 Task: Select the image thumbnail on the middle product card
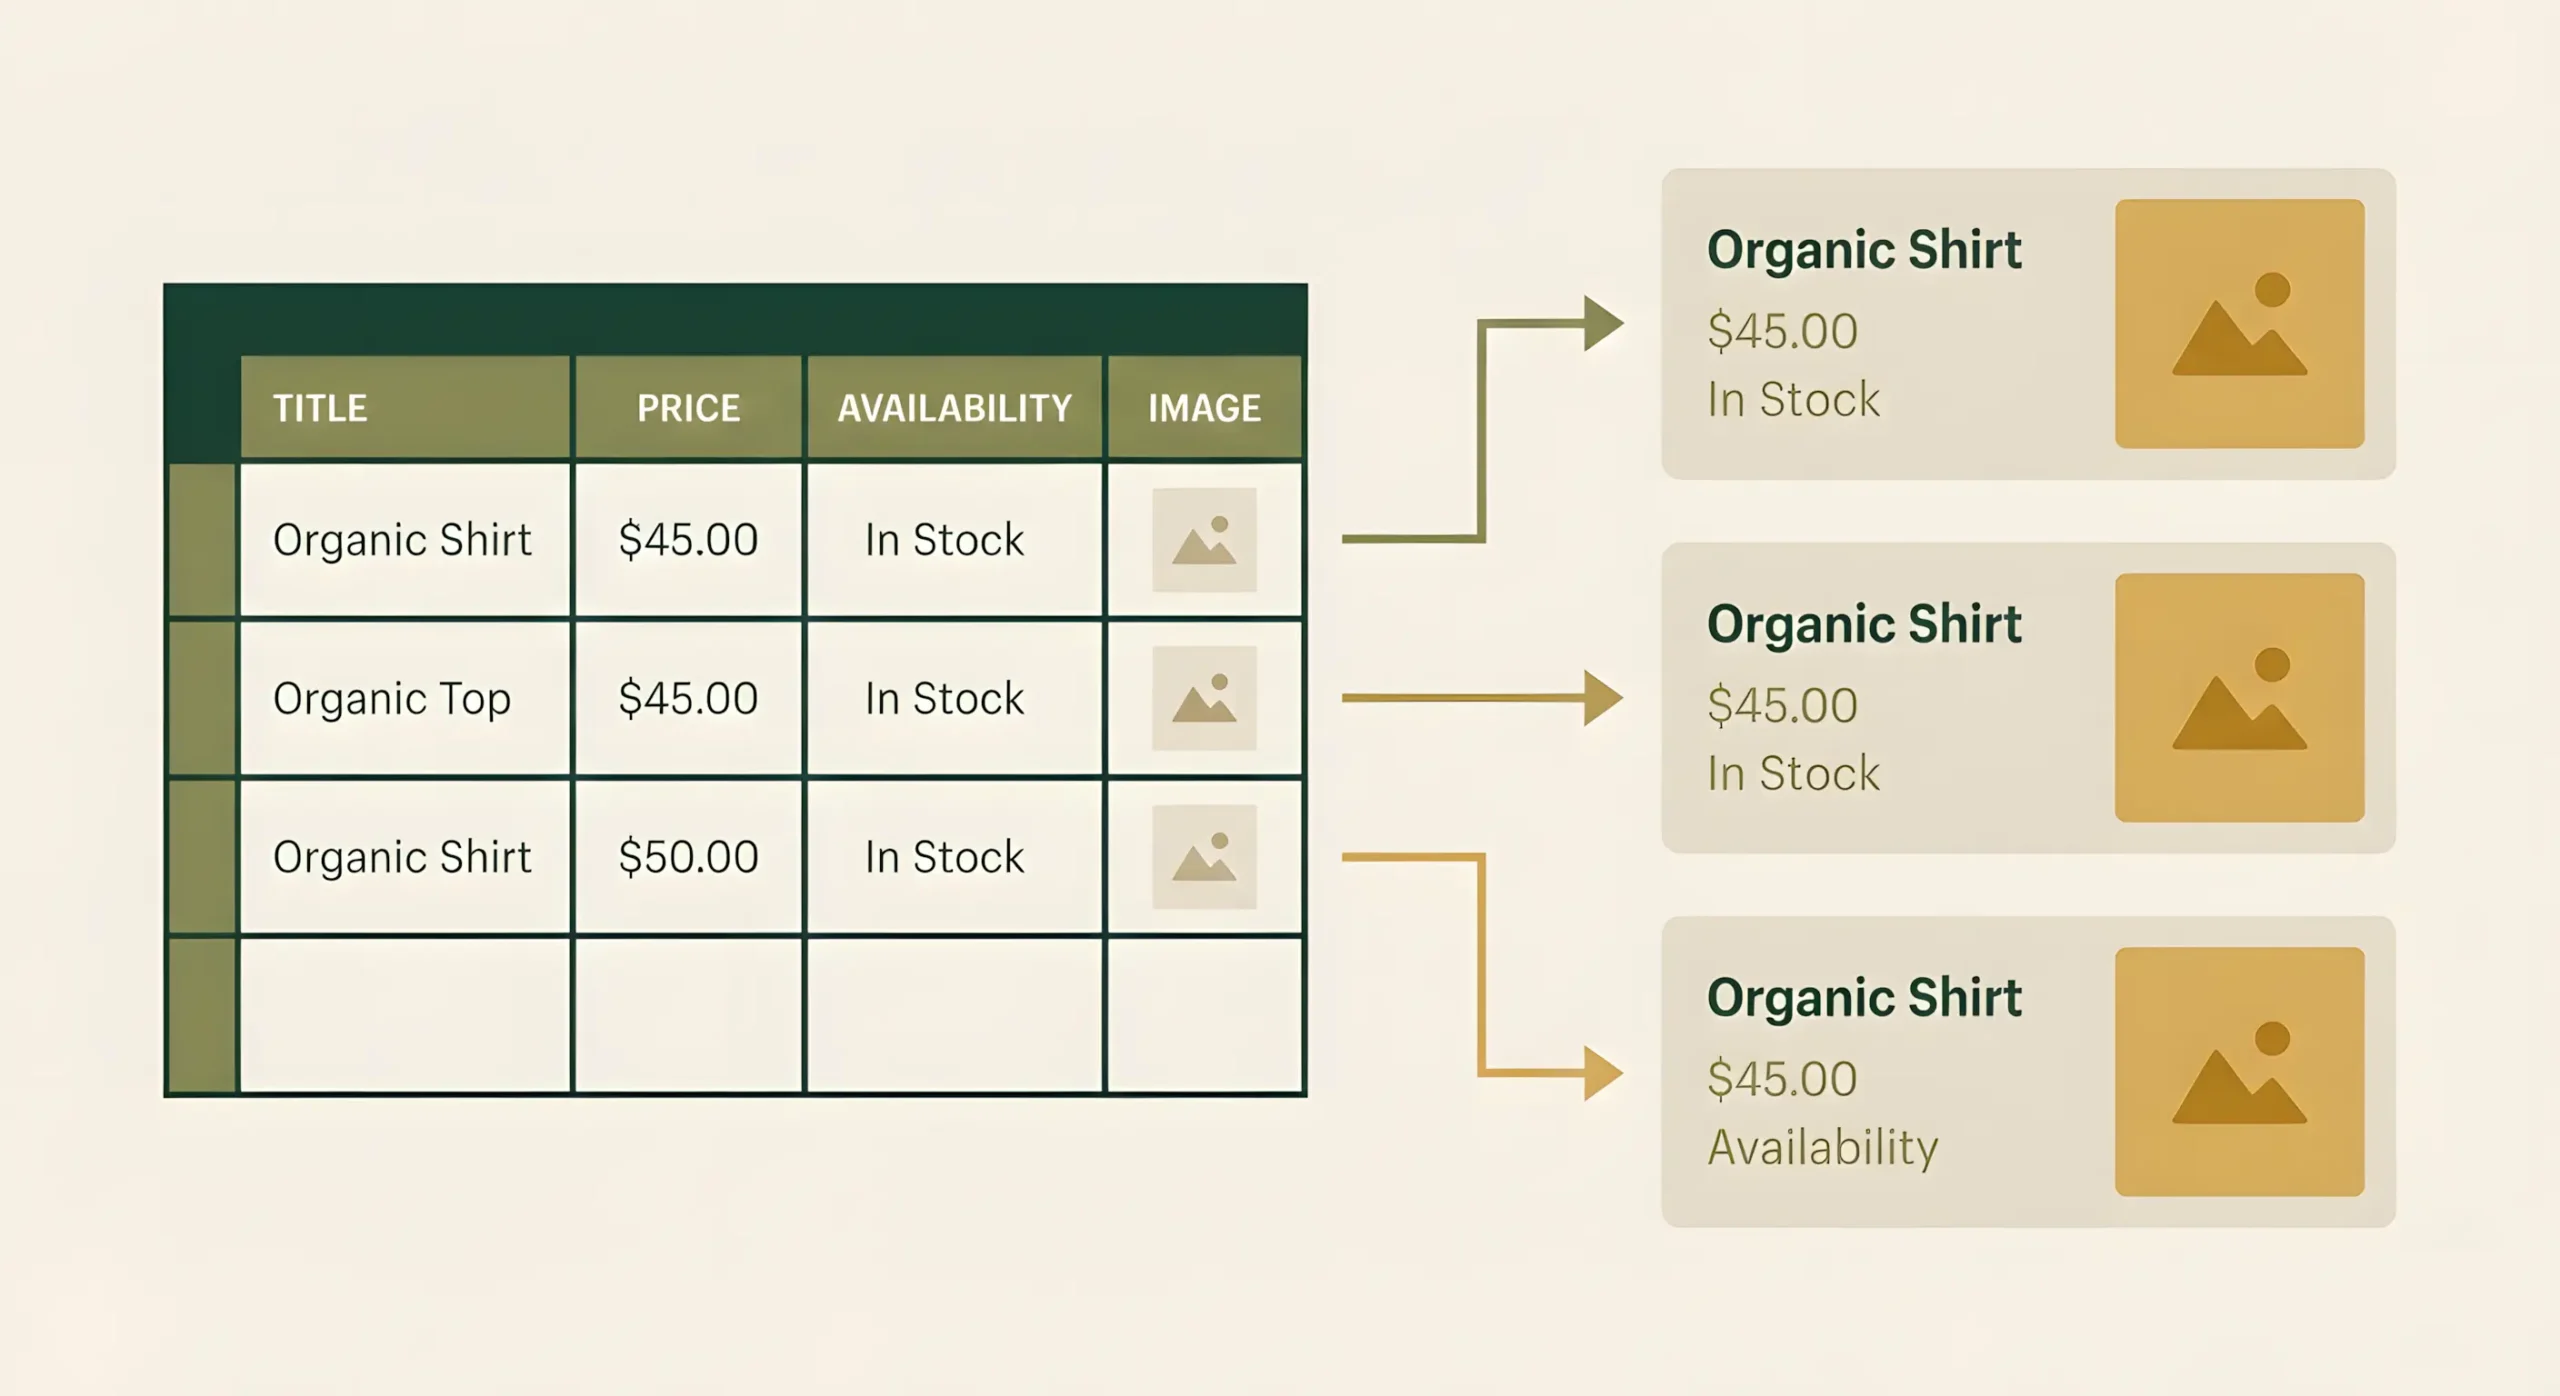(x=2239, y=698)
